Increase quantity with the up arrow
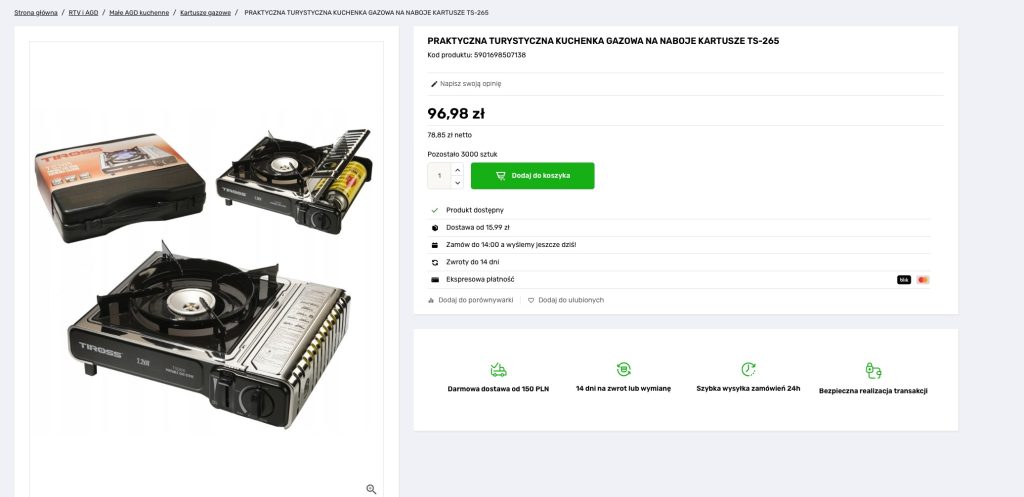The width and height of the screenshot is (1024, 497). [x=458, y=169]
